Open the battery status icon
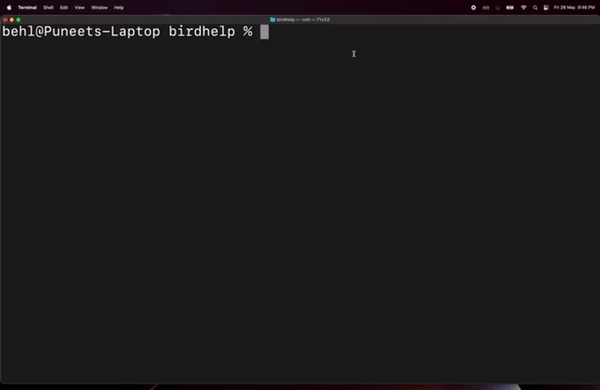 pos(510,8)
